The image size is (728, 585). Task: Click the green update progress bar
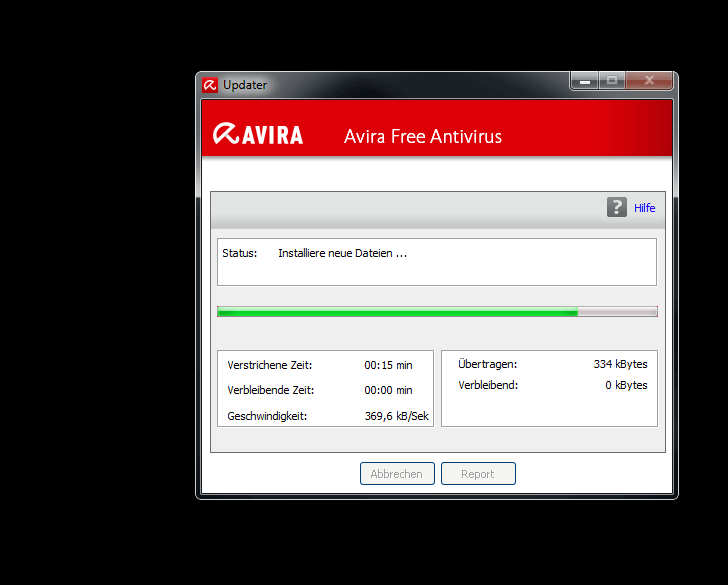pyautogui.click(x=437, y=312)
